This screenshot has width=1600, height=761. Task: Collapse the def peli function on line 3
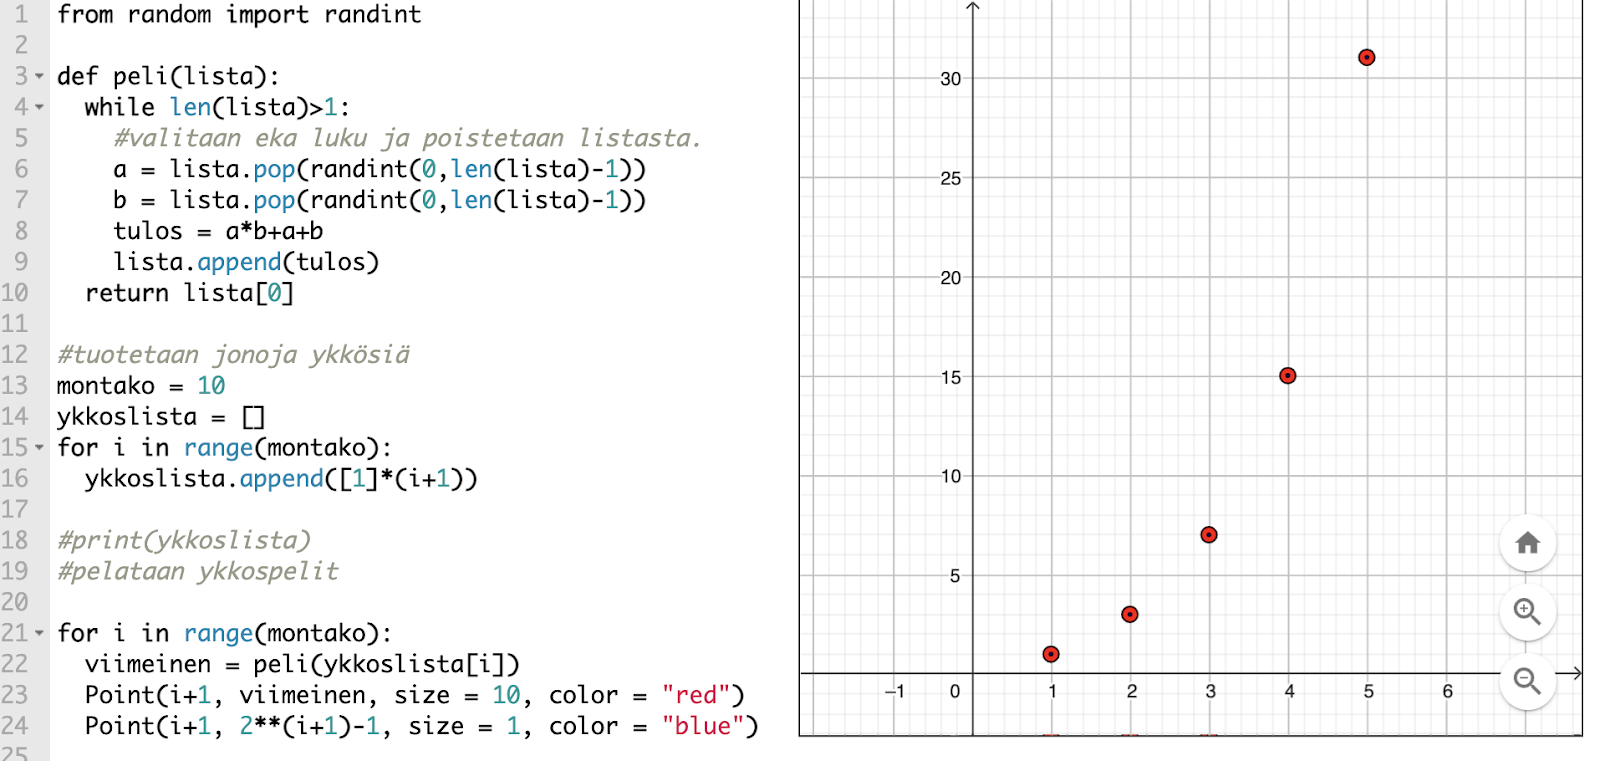pyautogui.click(x=40, y=77)
